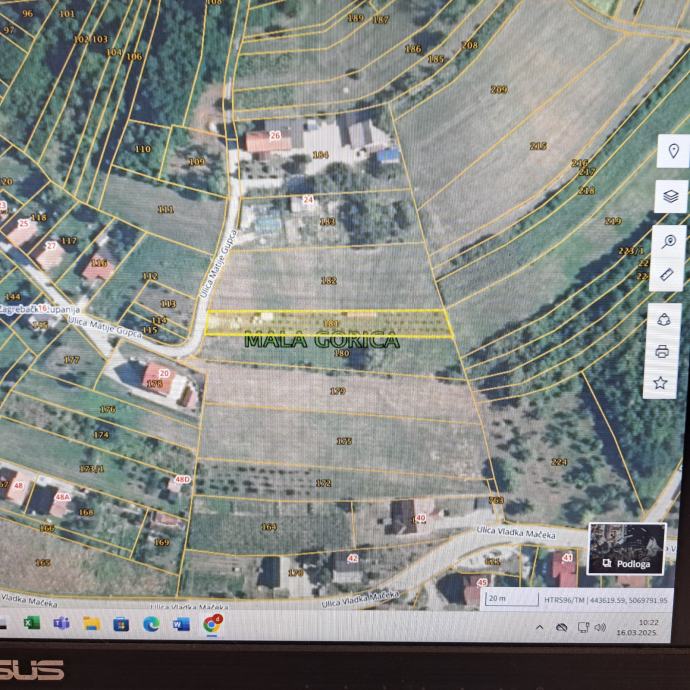Click parcel number 111
Image resolution: width=690 pixels, height=690 pixels.
click(165, 209)
